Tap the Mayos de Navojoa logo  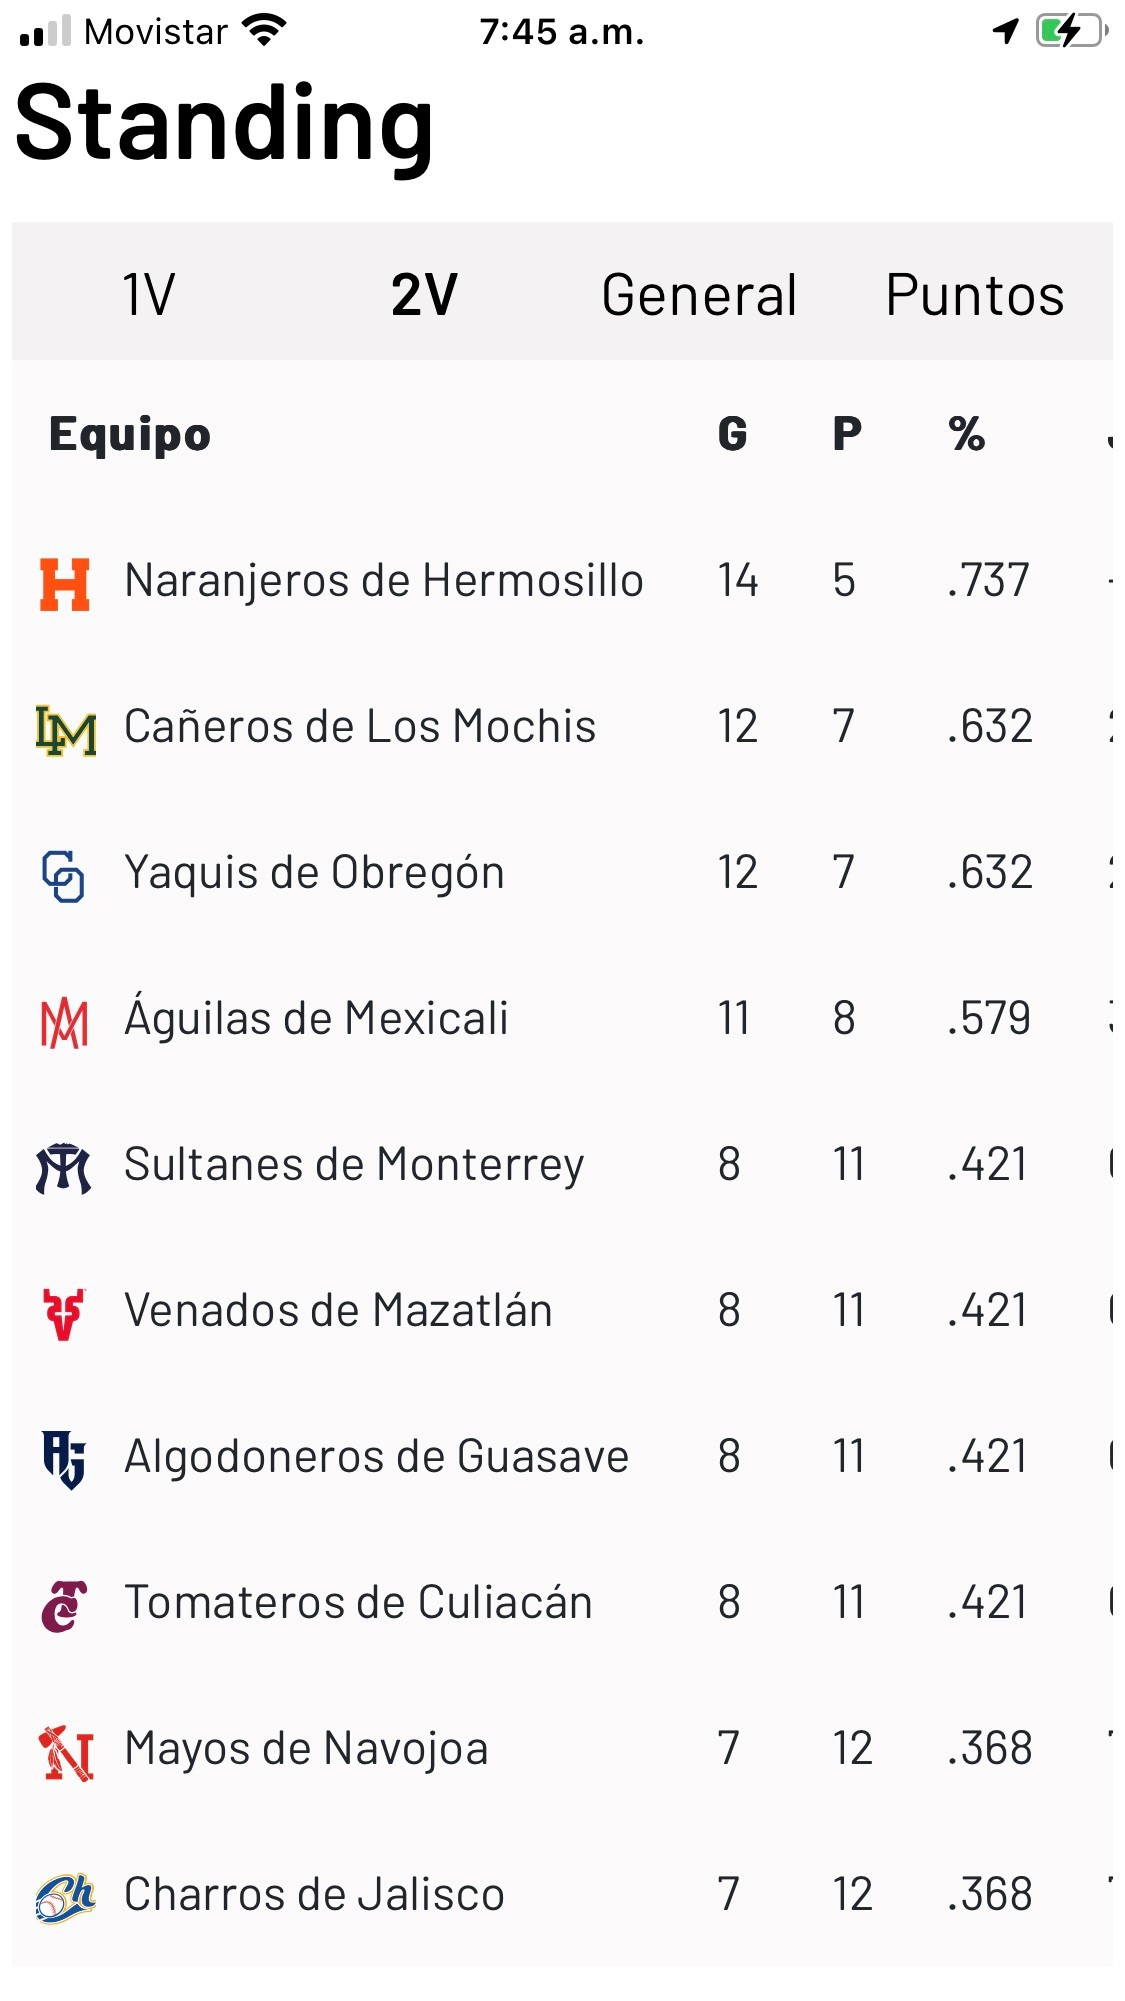pyautogui.click(x=66, y=1752)
